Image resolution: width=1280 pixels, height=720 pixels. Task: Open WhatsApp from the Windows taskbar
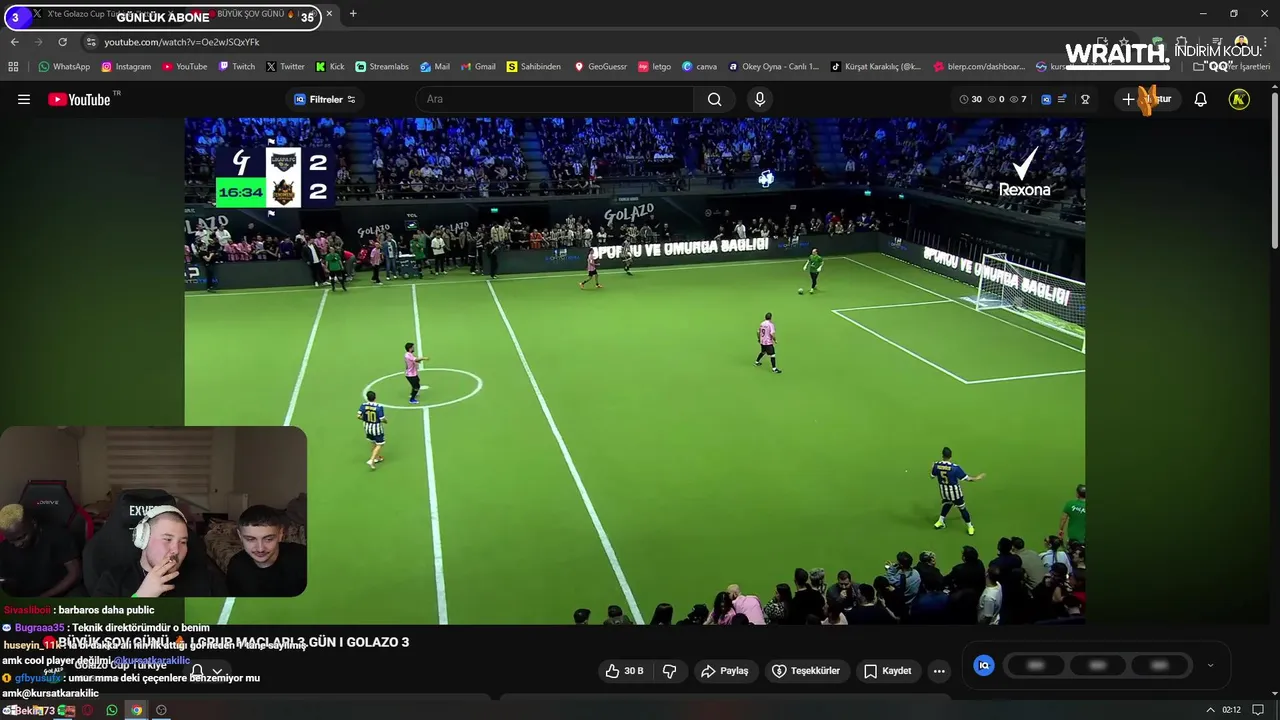(111, 710)
